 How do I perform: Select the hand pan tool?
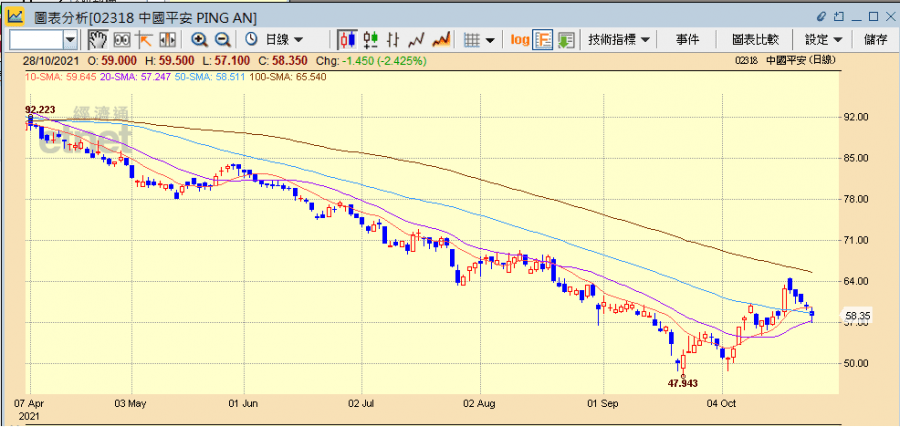(x=97, y=39)
